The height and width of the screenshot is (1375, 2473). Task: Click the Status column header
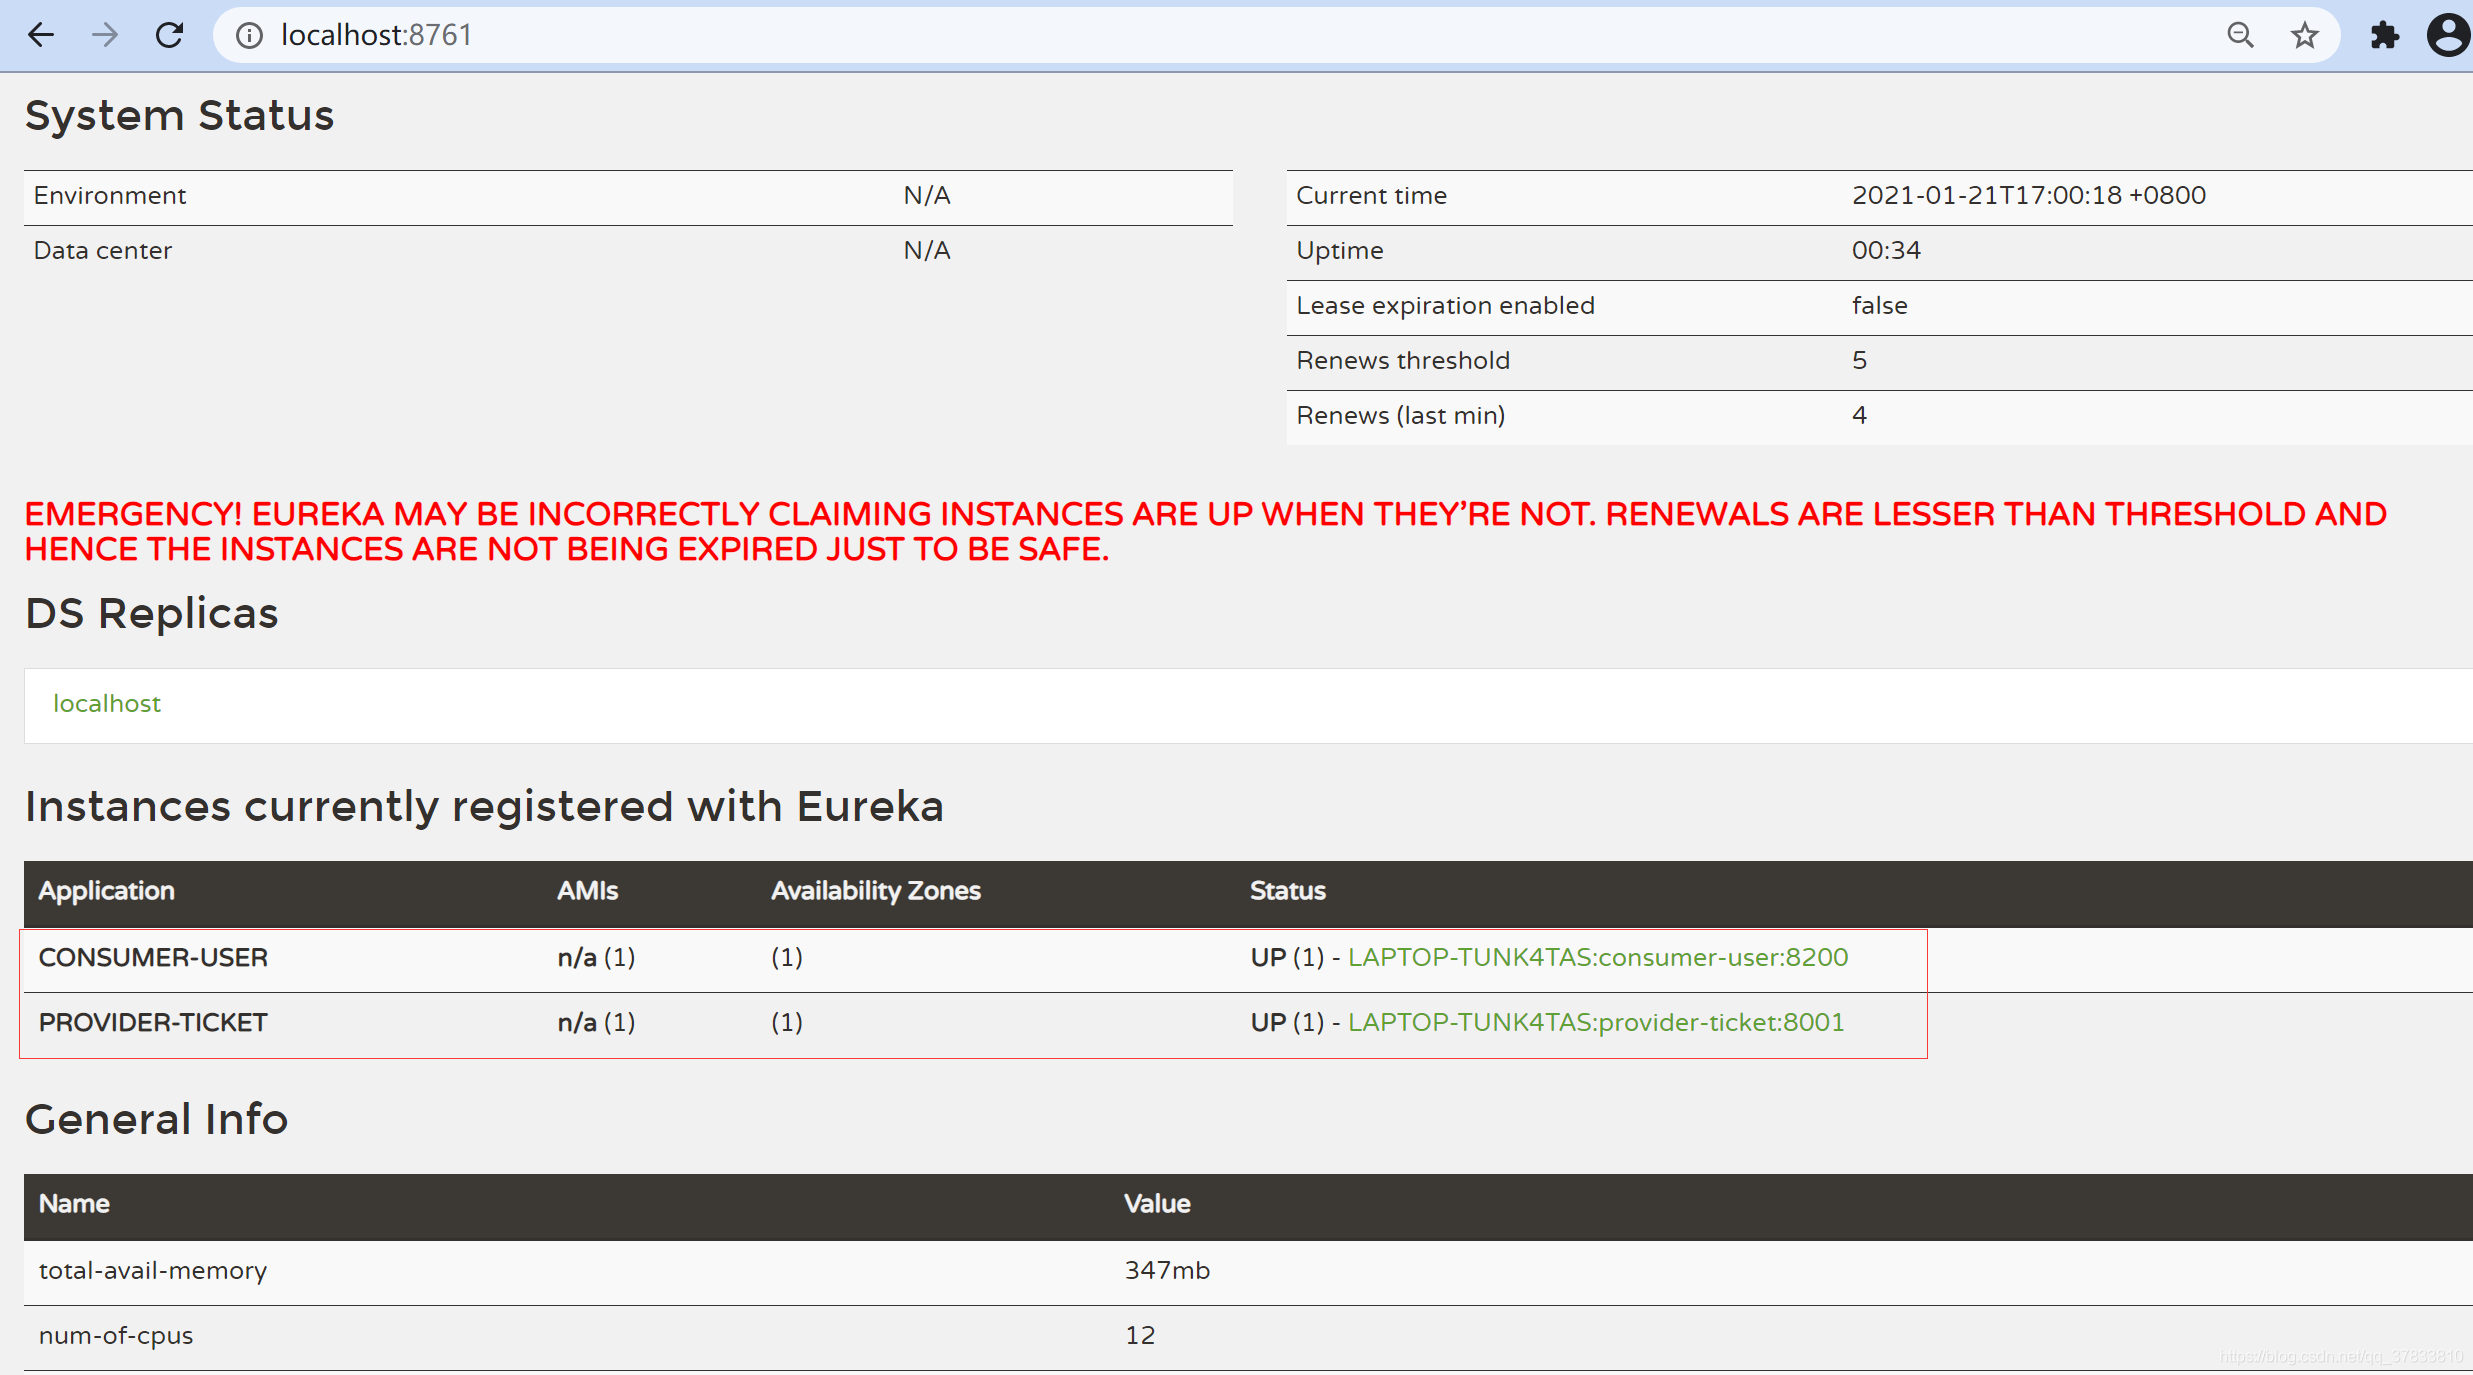tap(1287, 891)
